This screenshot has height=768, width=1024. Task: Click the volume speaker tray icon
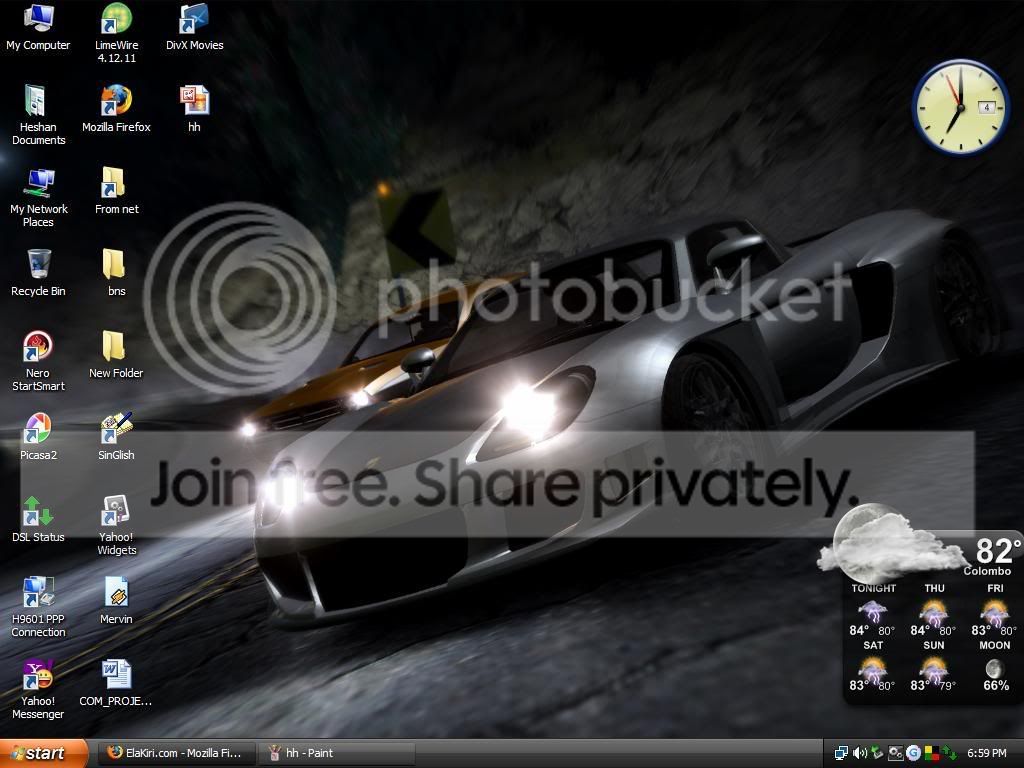coord(859,753)
